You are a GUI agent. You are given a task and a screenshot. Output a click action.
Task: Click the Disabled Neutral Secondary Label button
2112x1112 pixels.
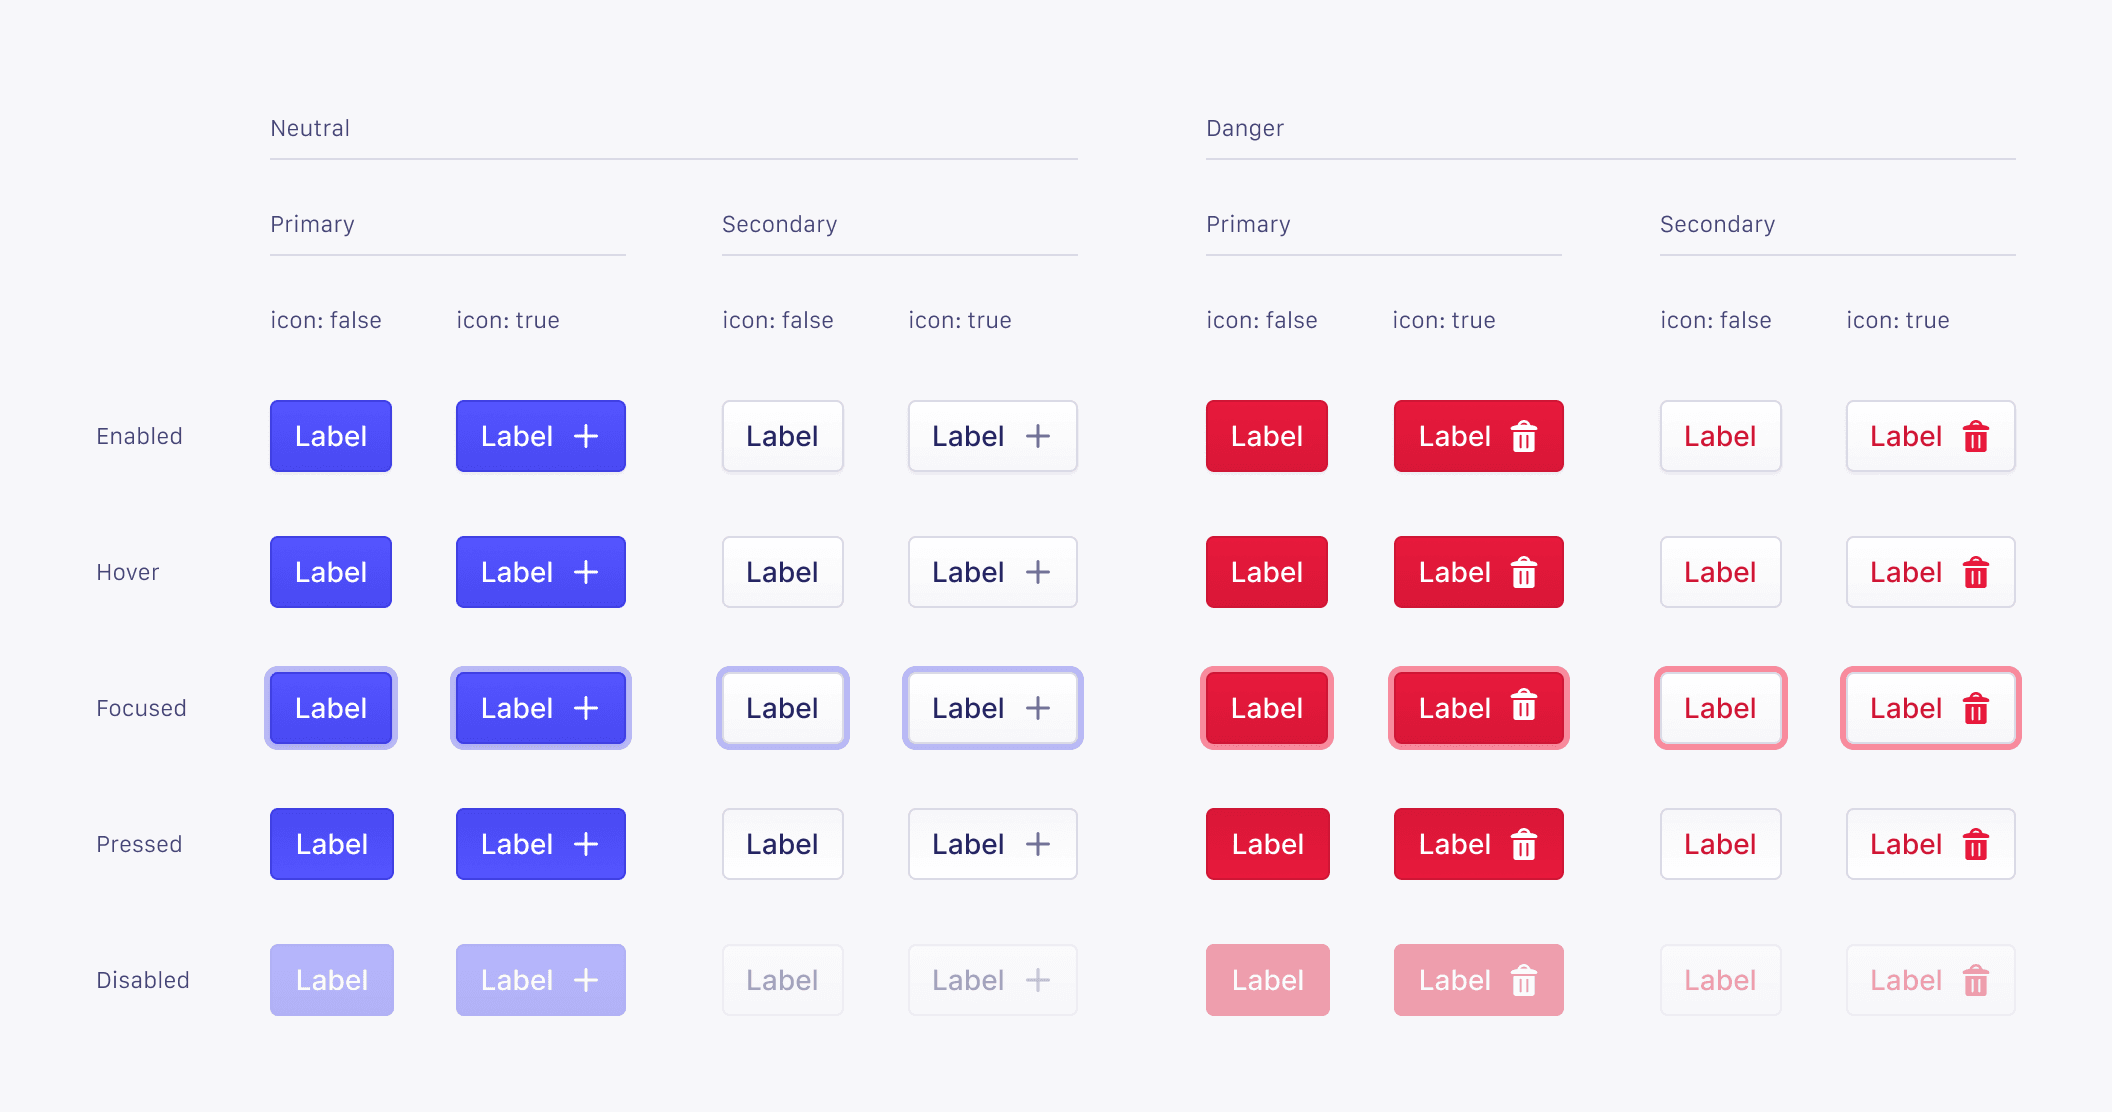coord(782,980)
